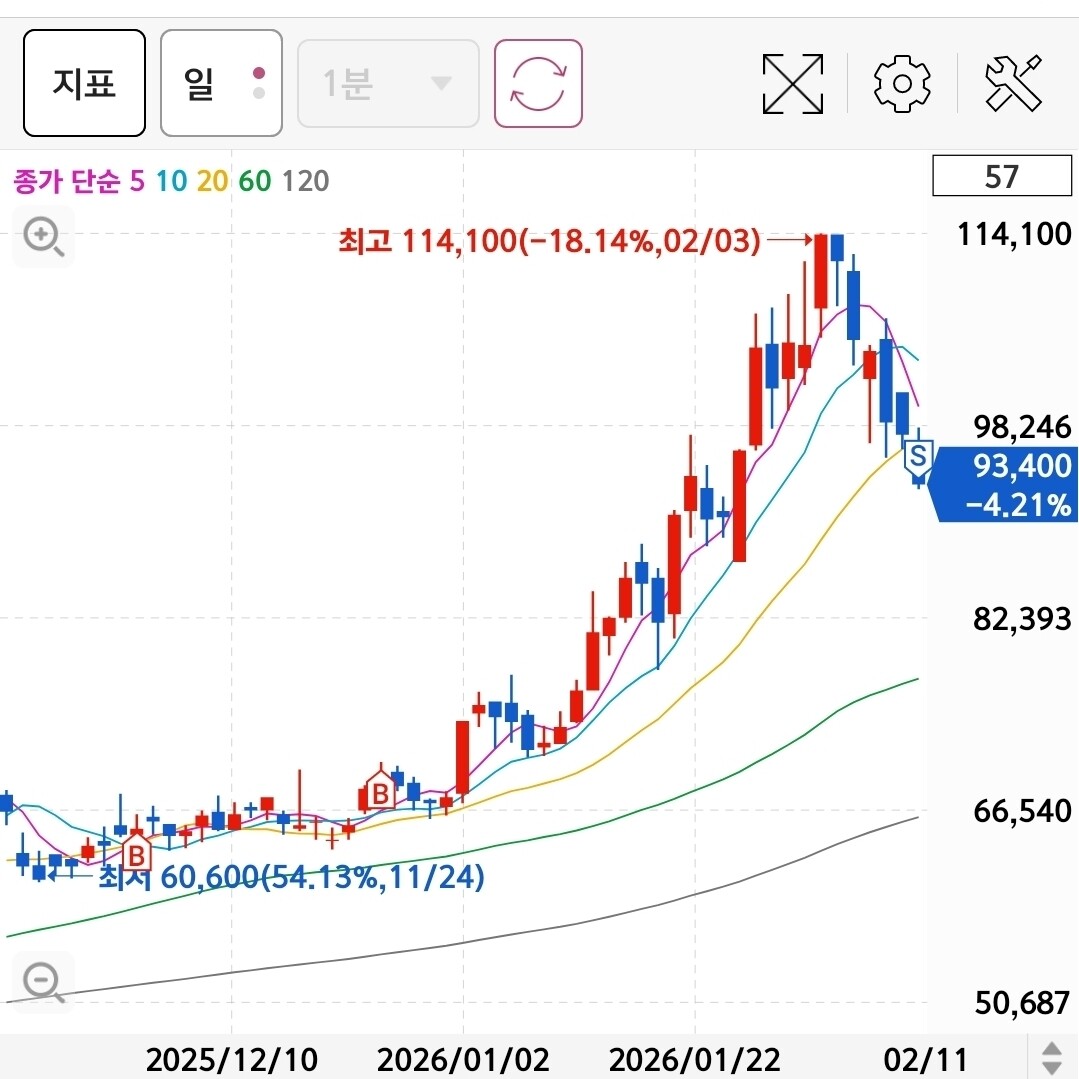Click the 최저 60,600 low price label
This screenshot has width=1079, height=1079.
[x=292, y=877]
